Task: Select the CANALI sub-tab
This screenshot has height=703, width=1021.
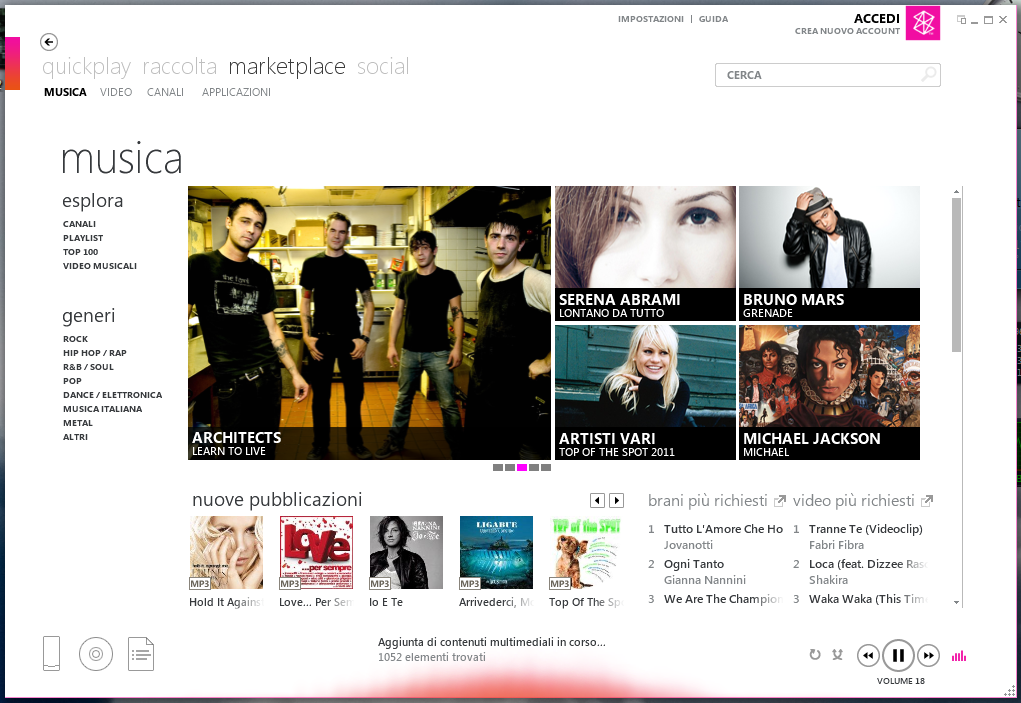Action: click(165, 92)
